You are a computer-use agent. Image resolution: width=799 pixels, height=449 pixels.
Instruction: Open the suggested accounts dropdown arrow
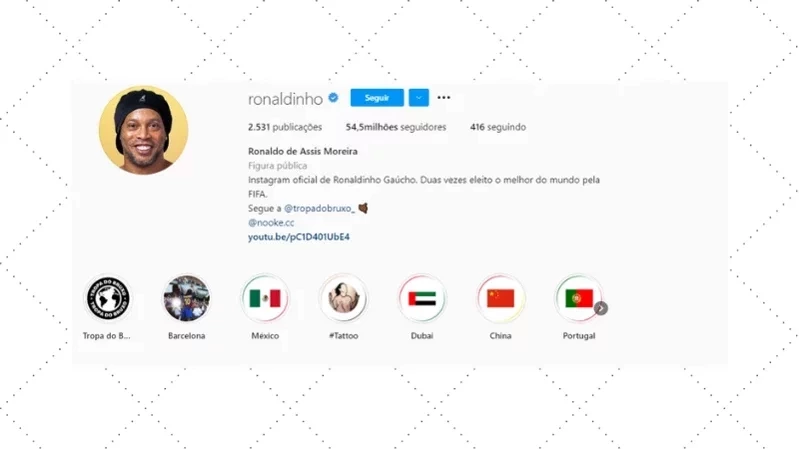418,98
